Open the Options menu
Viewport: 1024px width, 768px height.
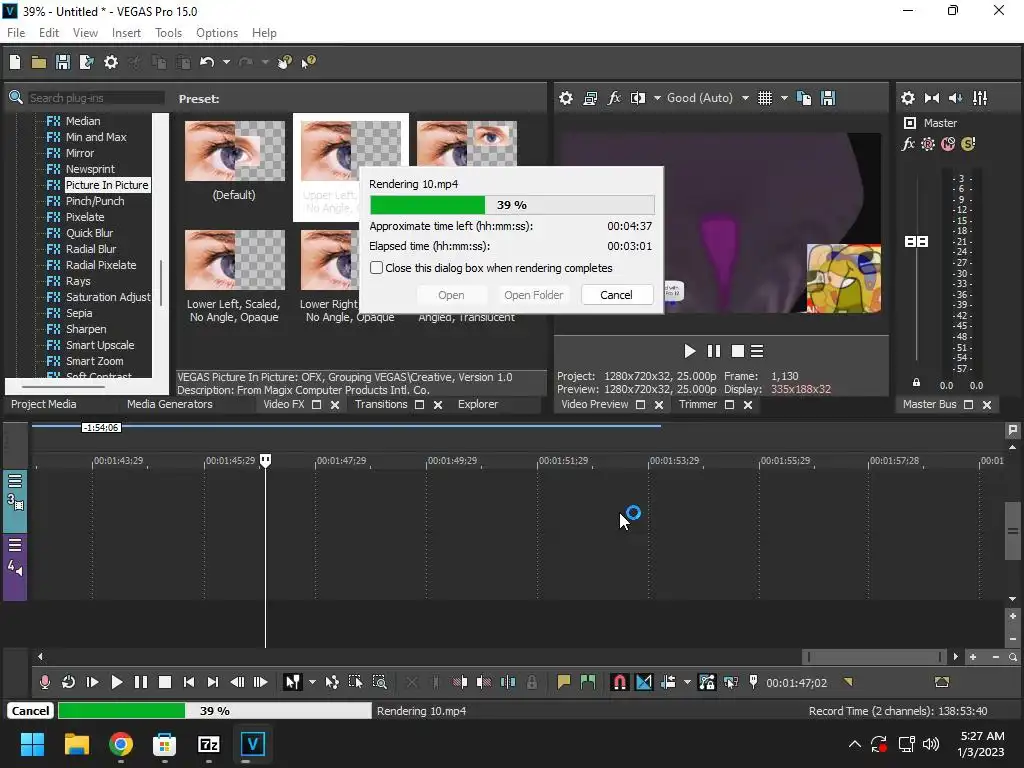pos(217,33)
